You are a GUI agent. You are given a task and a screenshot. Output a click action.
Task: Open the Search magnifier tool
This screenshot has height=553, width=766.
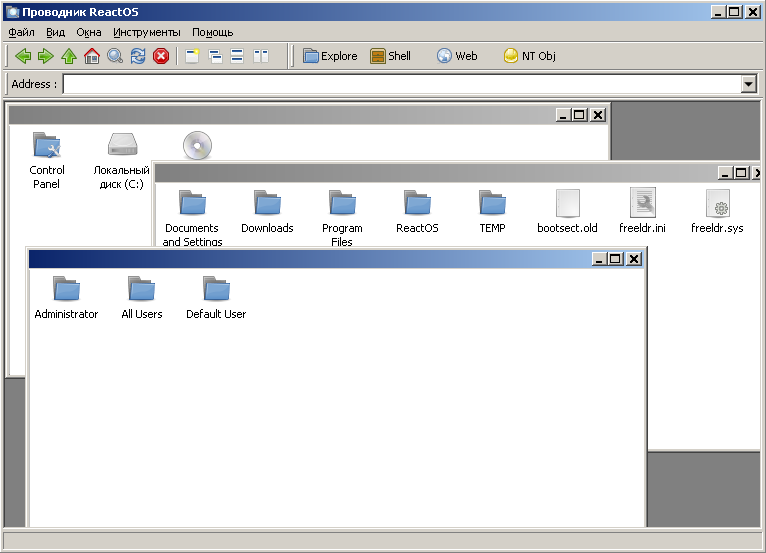115,56
